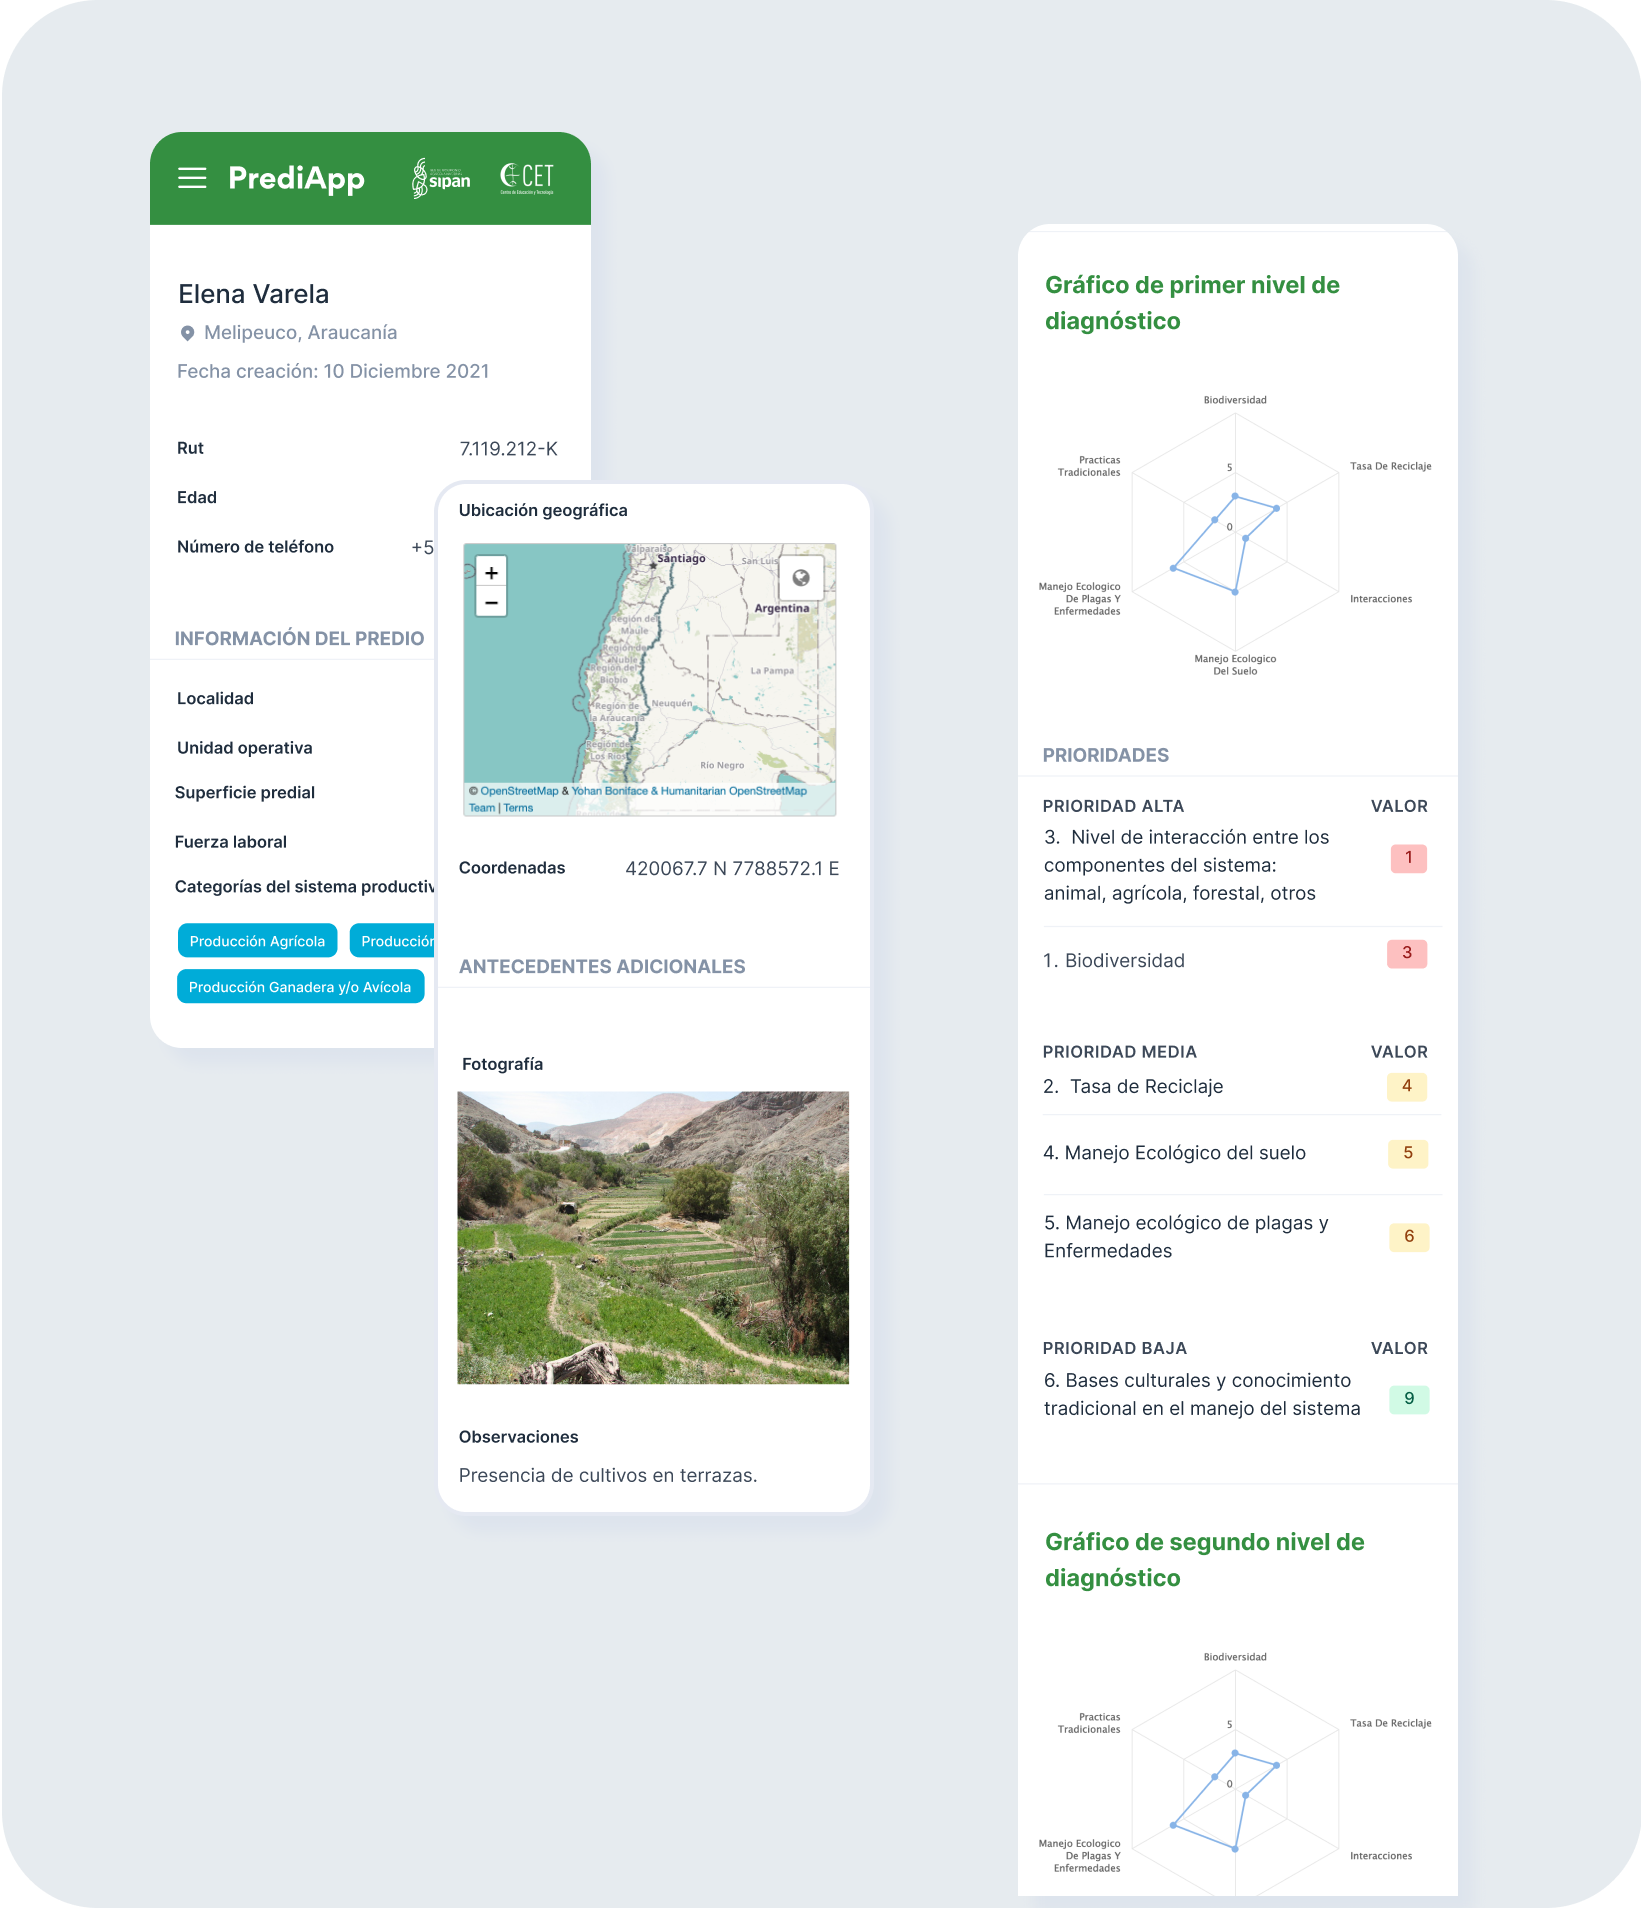Image resolution: width=1641 pixels, height=1908 pixels.
Task: Click the green value badge showing 9
Action: point(1409,1399)
